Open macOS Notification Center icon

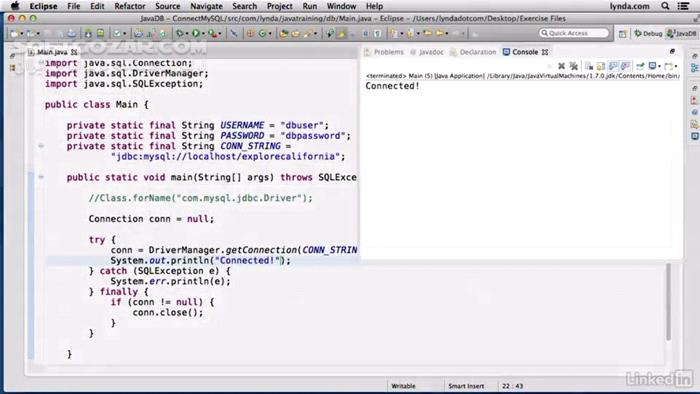pos(683,6)
